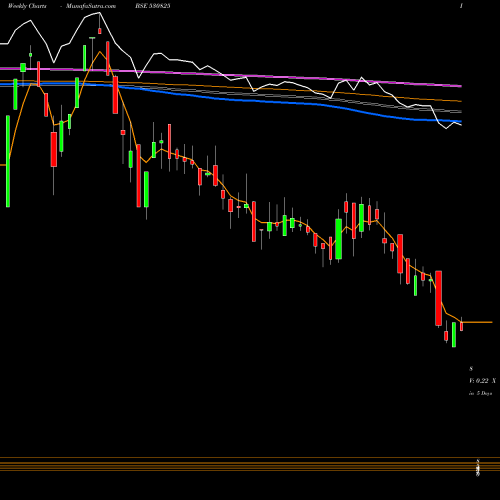
Task: Click the last green candle at the chart bottom
Action: point(454,334)
